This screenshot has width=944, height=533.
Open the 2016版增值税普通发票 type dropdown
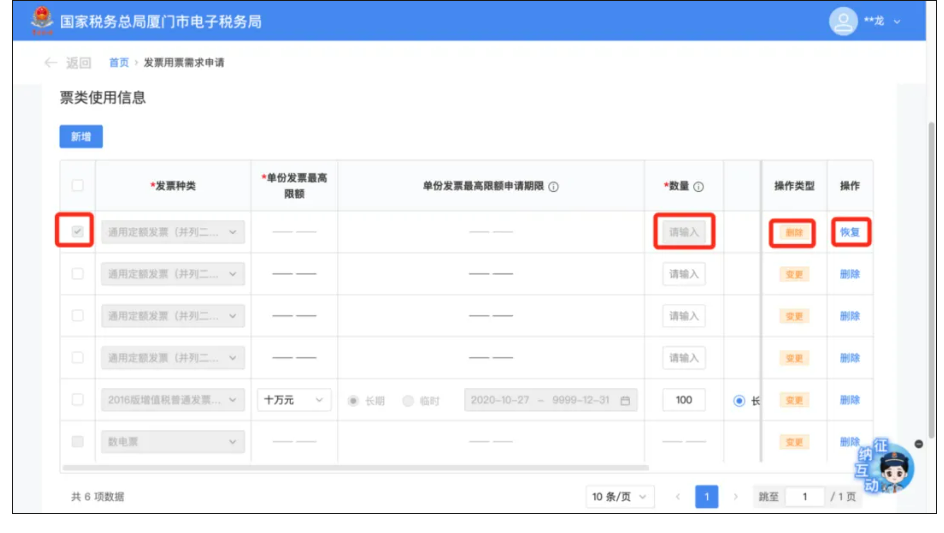tap(173, 400)
